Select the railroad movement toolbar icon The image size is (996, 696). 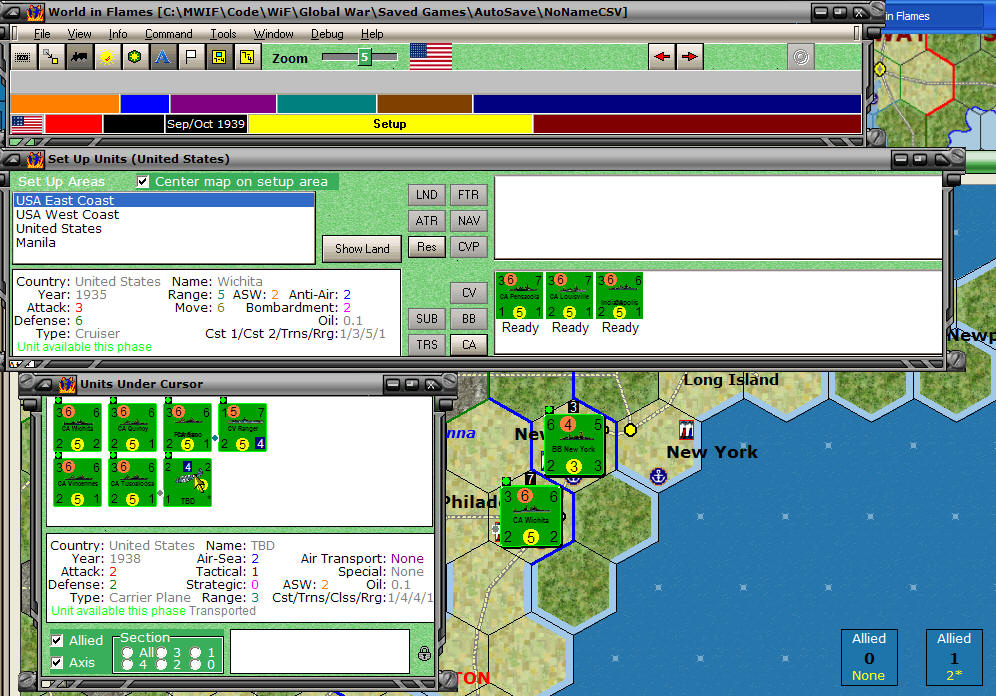coord(78,57)
